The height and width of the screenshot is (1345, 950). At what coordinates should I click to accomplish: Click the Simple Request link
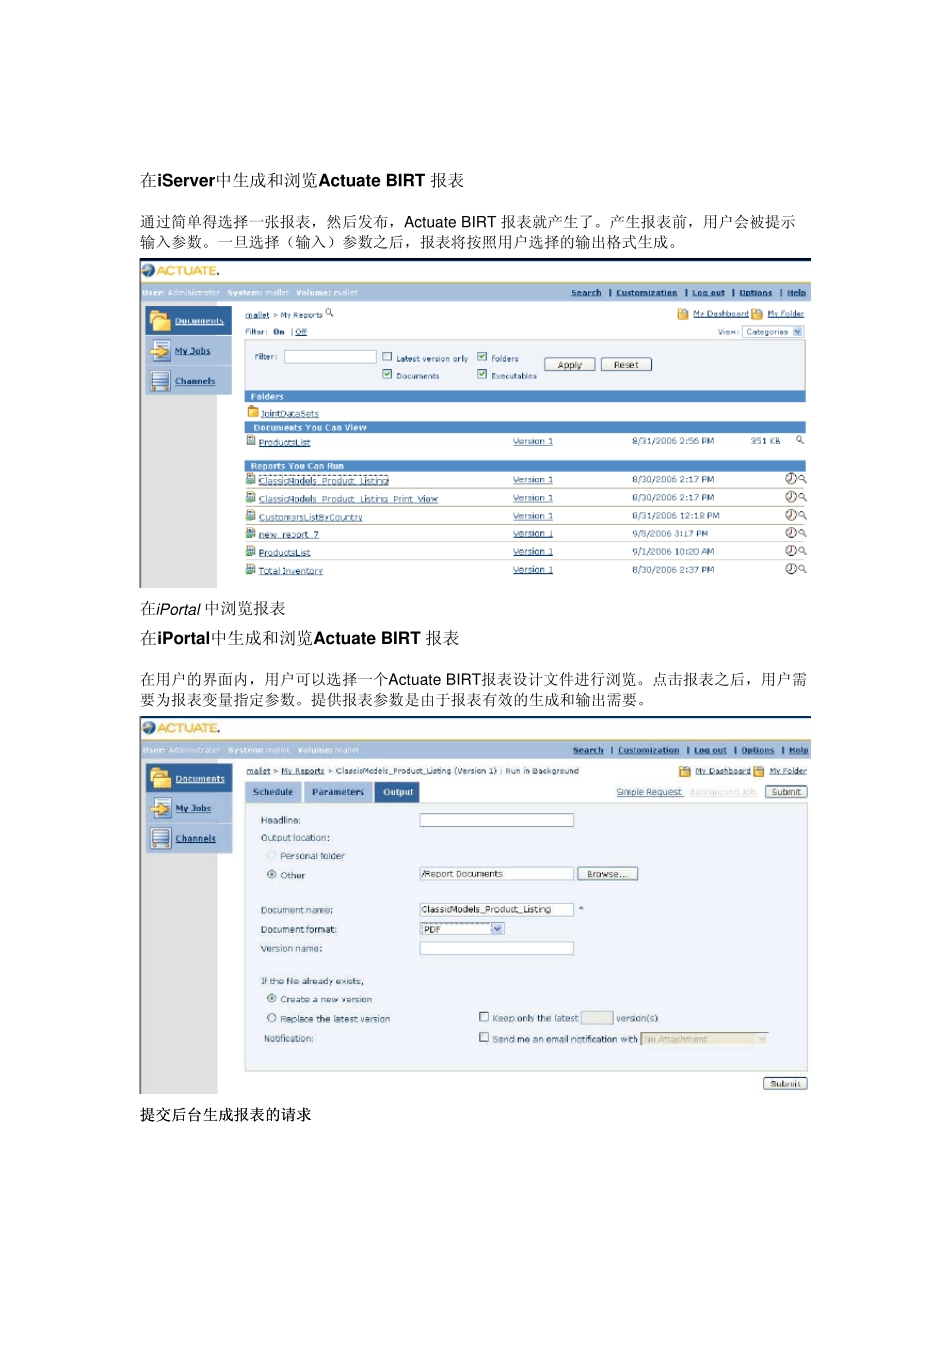(649, 792)
